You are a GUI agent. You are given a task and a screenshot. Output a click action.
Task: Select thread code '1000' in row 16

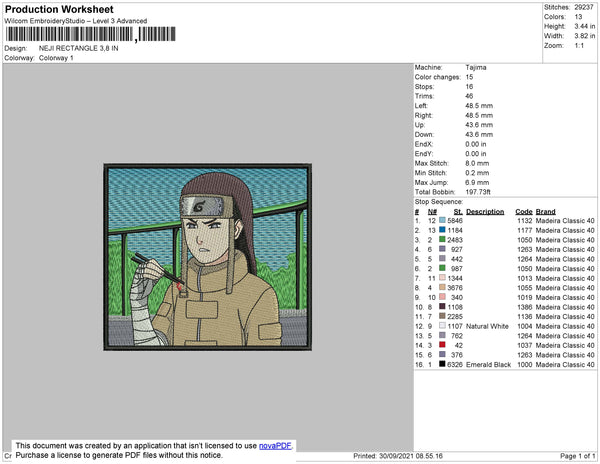point(525,365)
